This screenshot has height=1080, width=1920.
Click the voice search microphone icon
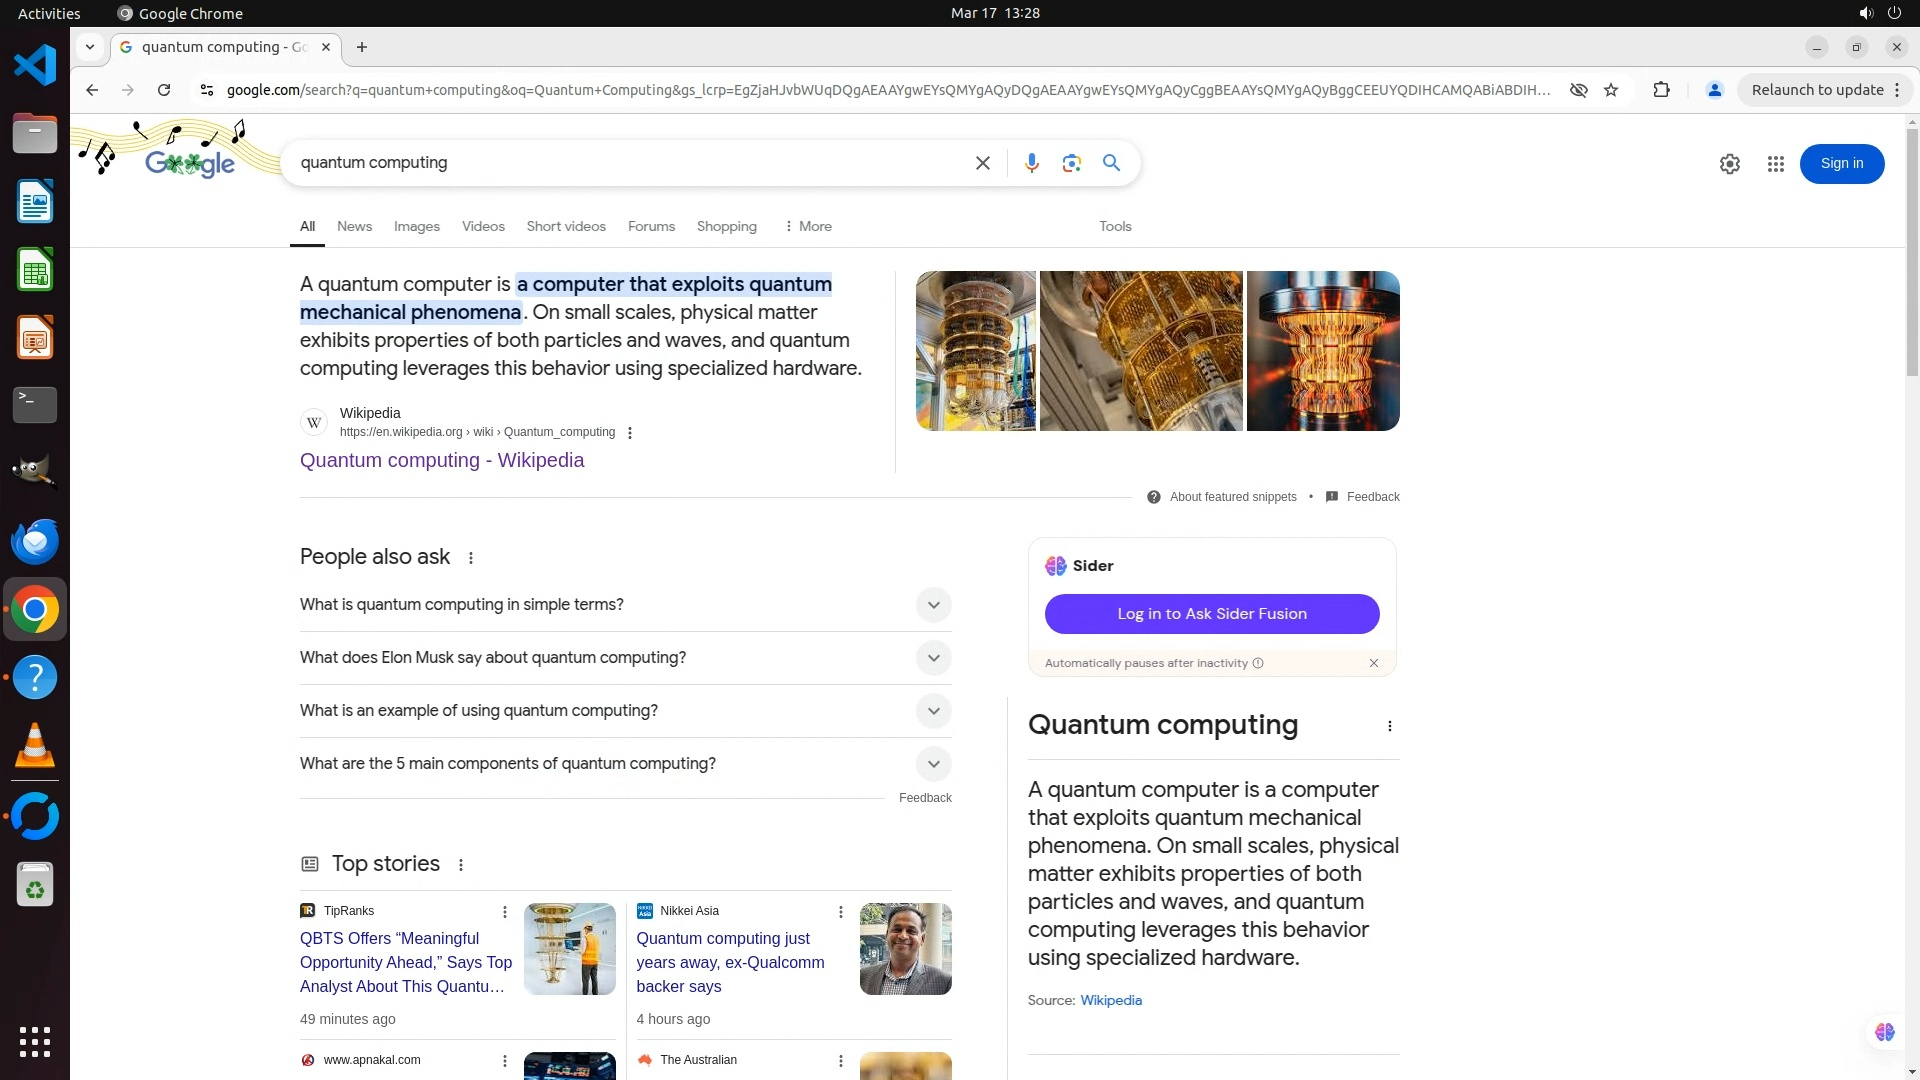[1031, 163]
